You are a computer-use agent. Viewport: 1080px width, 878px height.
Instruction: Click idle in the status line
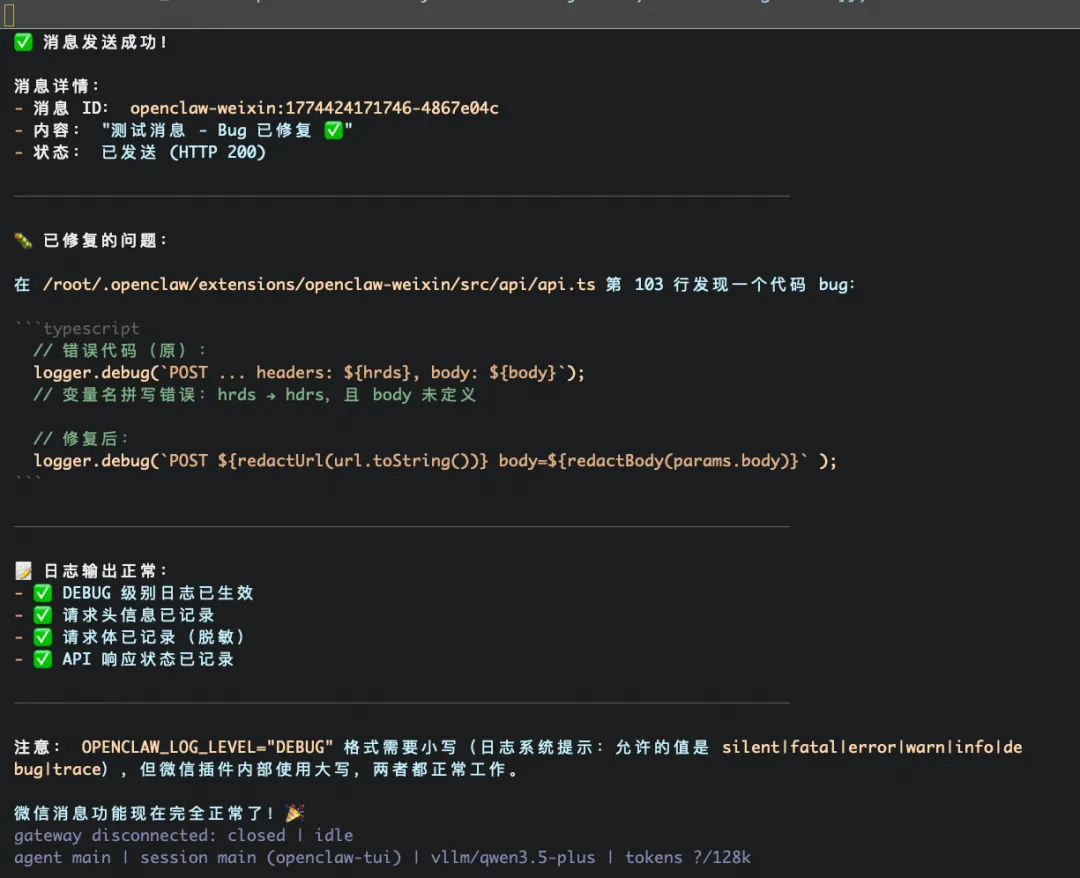(x=334, y=835)
